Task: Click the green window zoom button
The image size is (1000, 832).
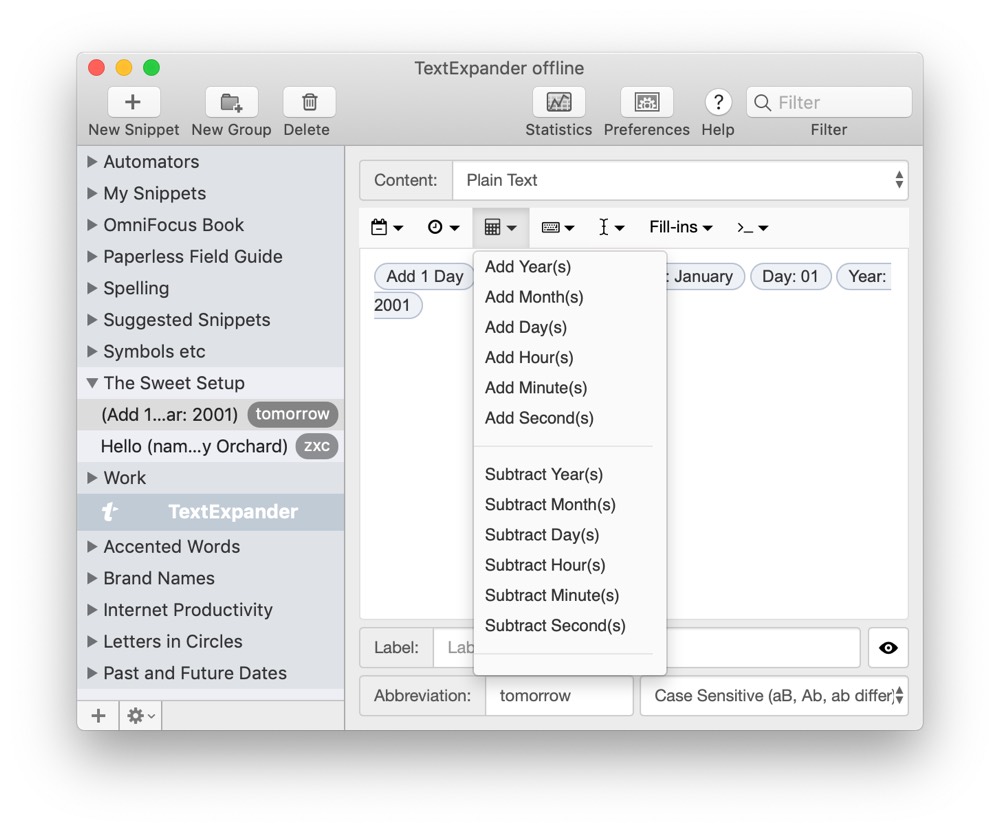Action: [x=151, y=68]
